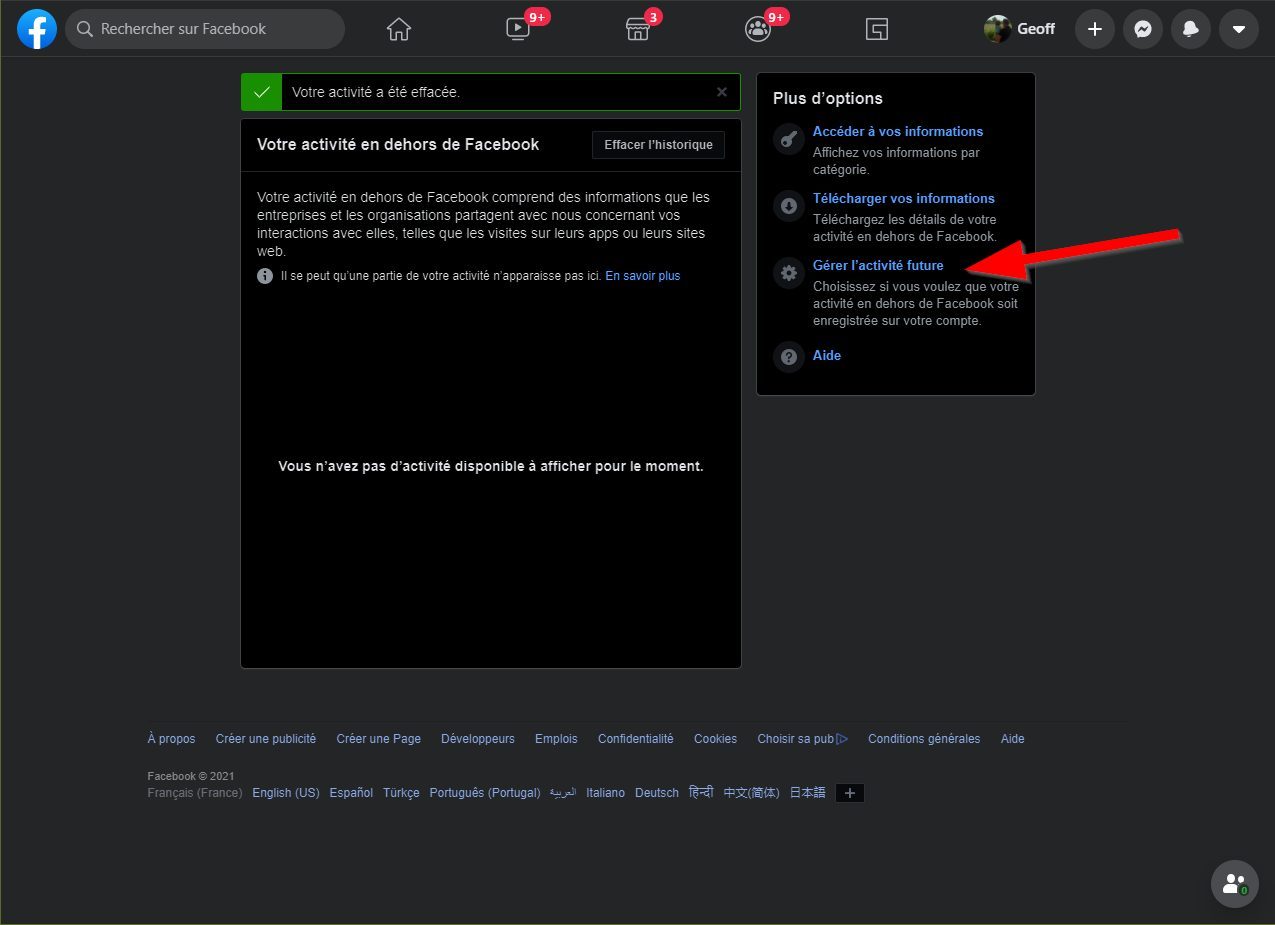Open Geoff's profile
The image size is (1275, 925).
tap(1020, 29)
